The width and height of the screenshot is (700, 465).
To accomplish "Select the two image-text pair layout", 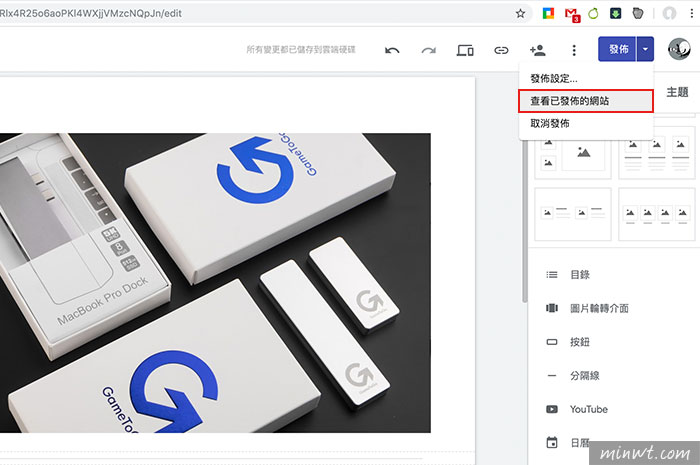I will point(573,214).
